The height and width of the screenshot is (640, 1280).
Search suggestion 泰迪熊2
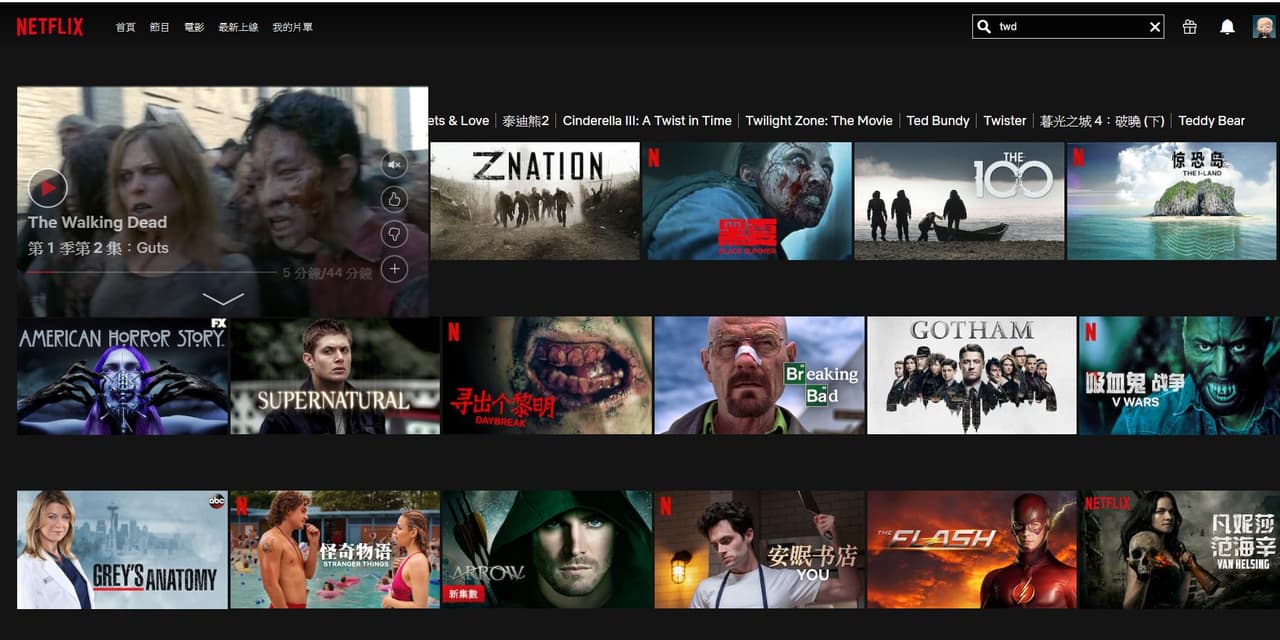click(x=526, y=121)
